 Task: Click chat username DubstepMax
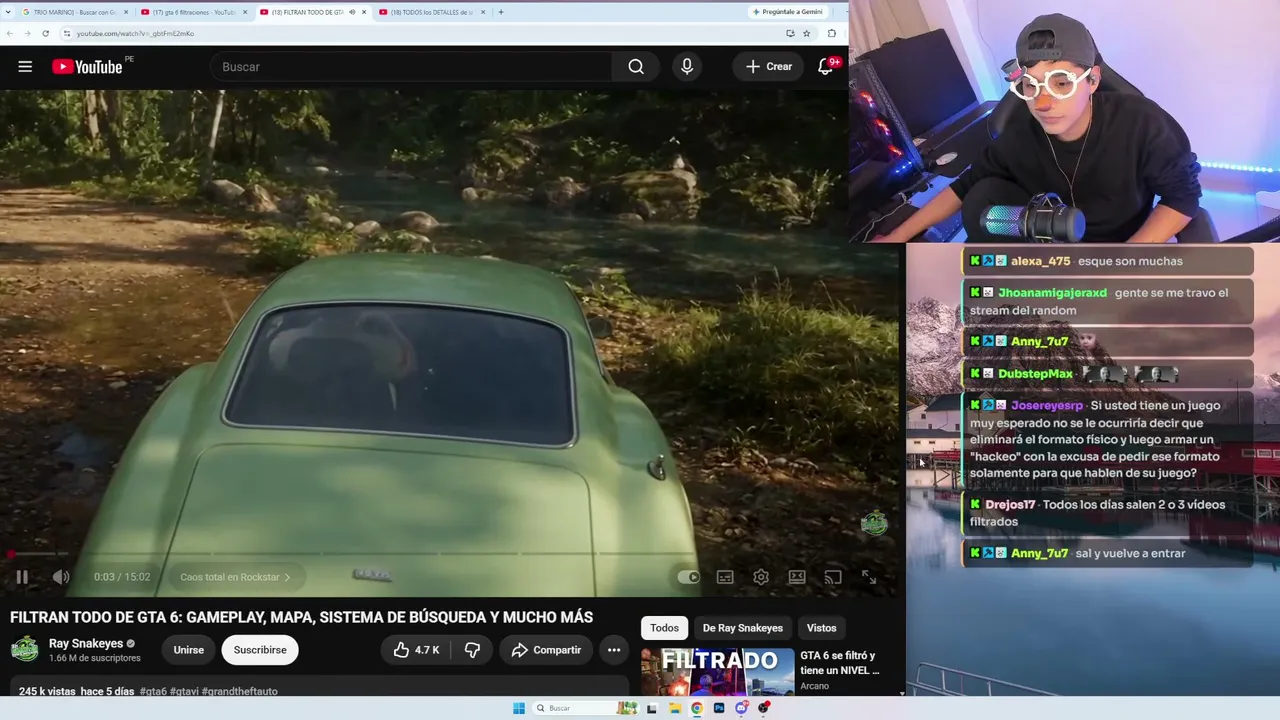point(1035,374)
